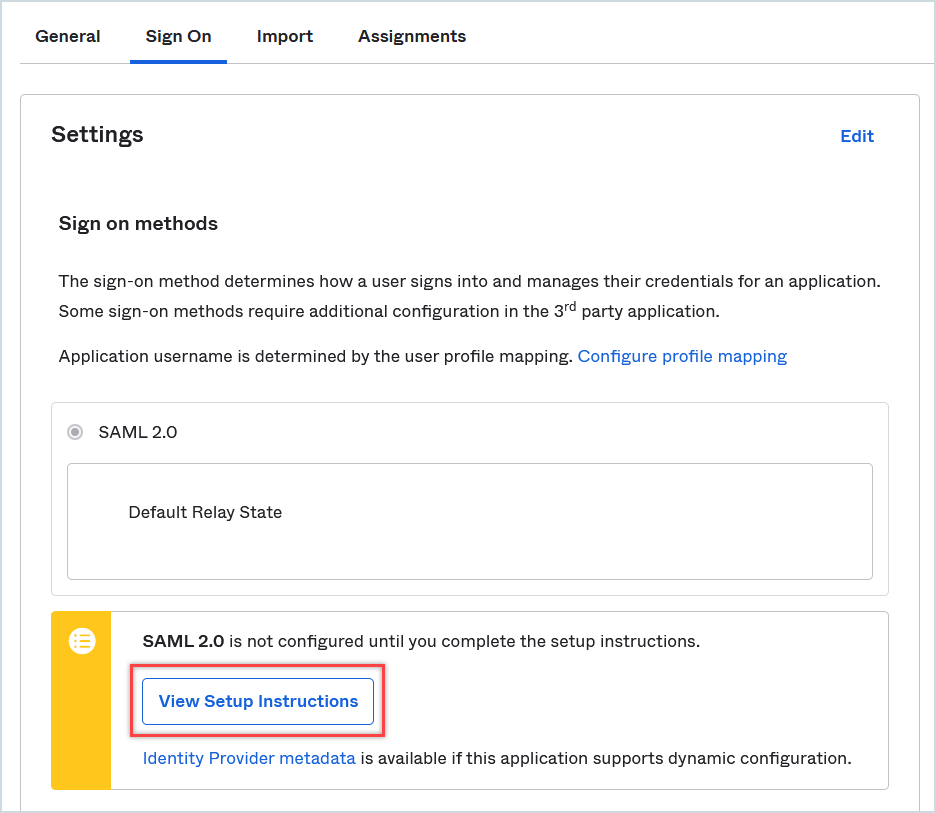
Task: Click the yellow warning banner stripe
Action: (82, 720)
